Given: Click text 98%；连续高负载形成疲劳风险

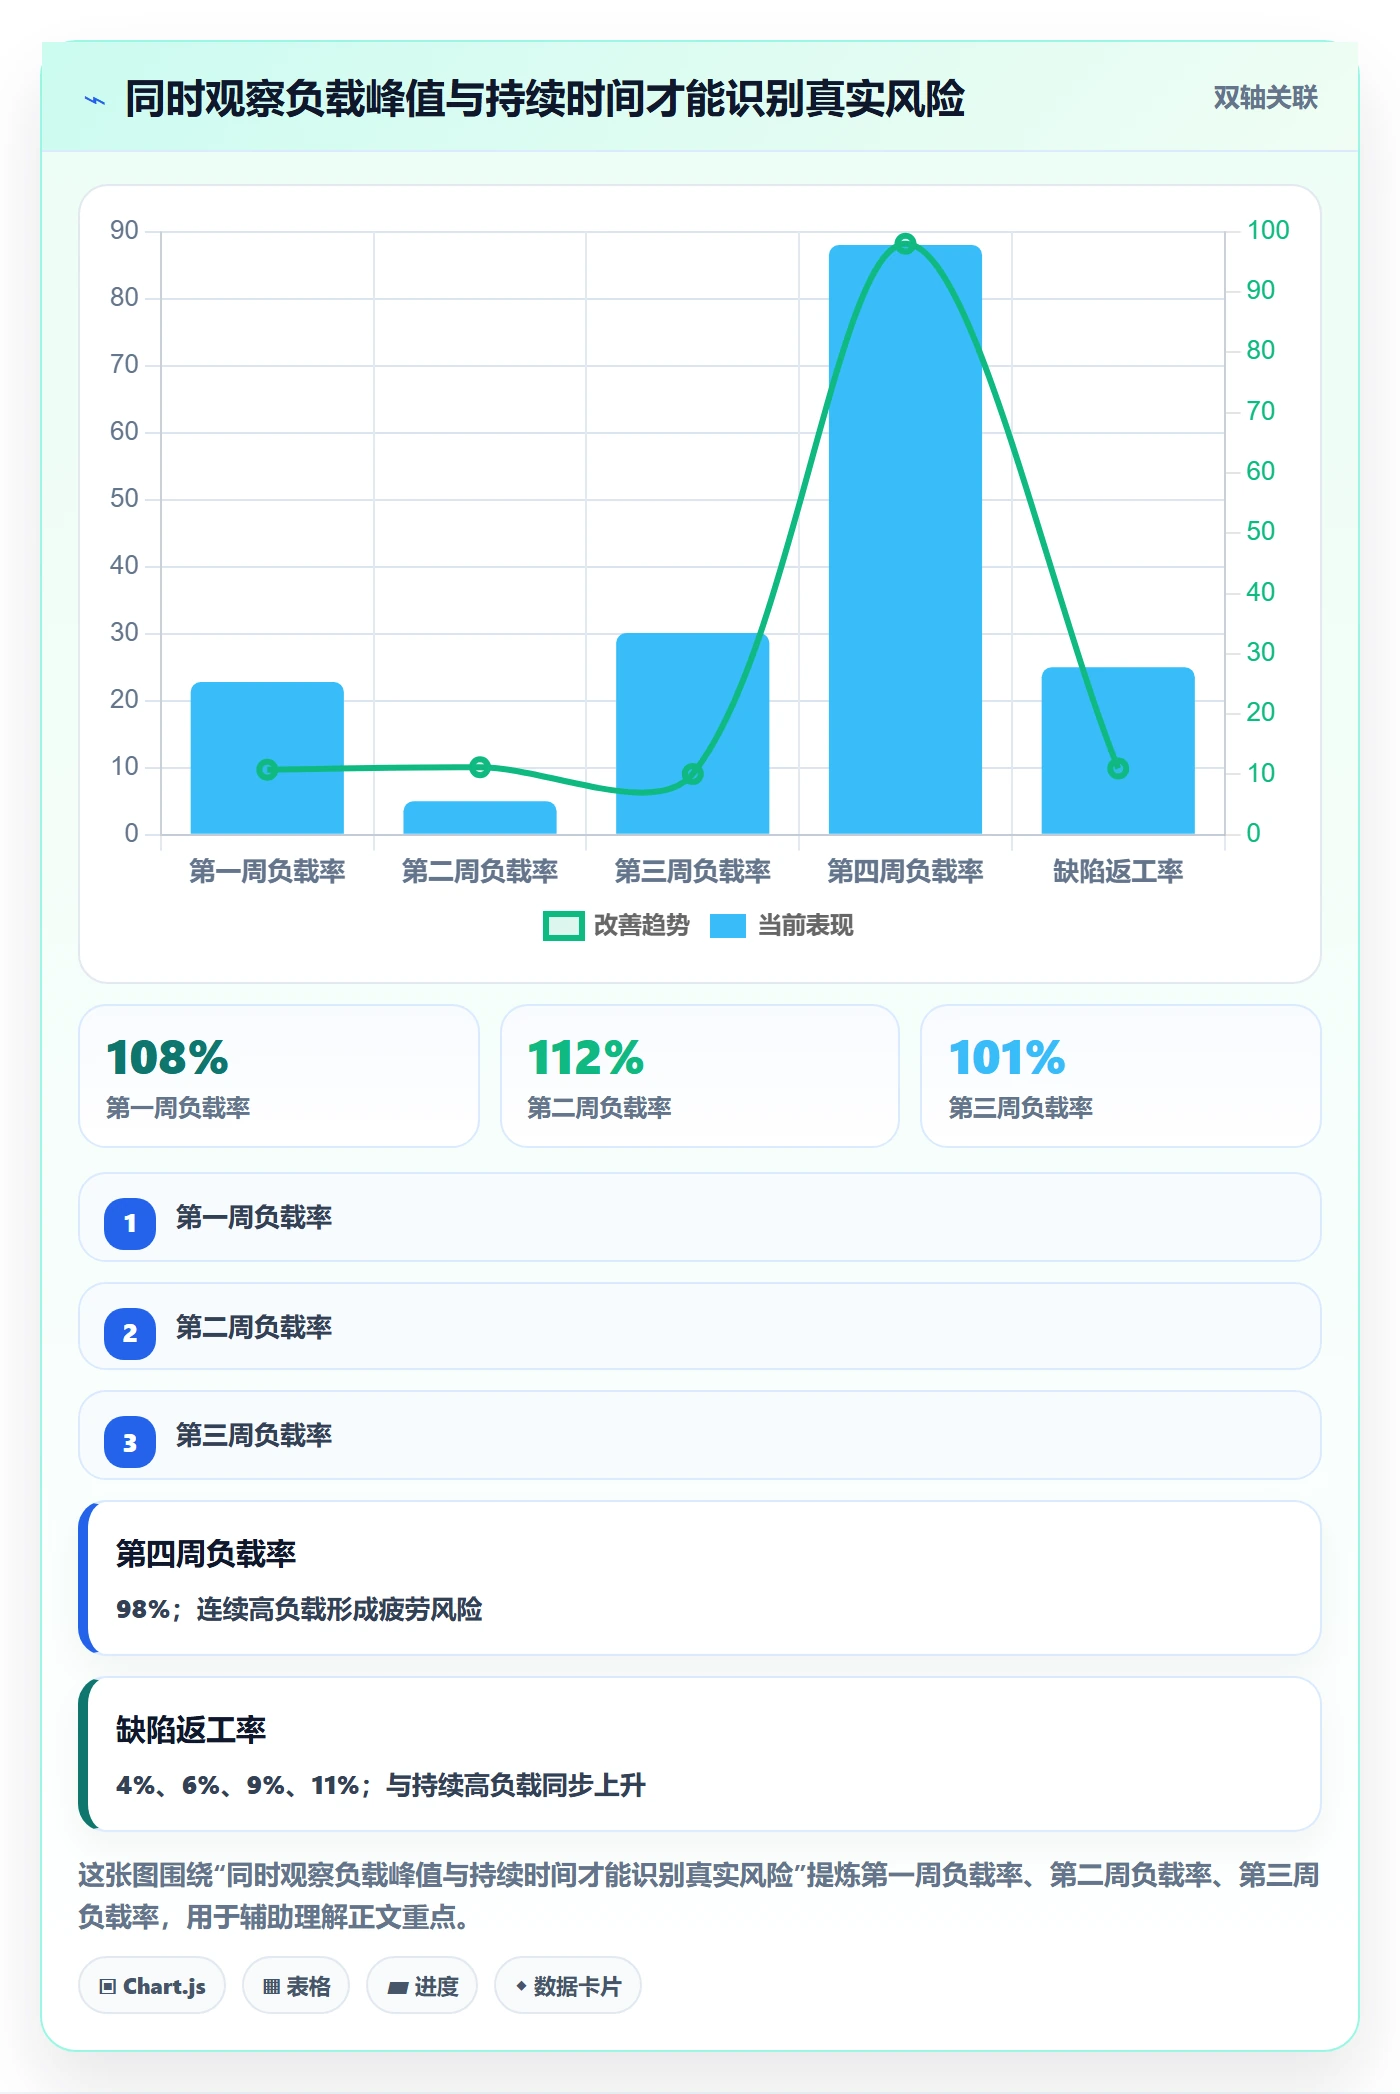Looking at the screenshot, I should coord(299,1609).
